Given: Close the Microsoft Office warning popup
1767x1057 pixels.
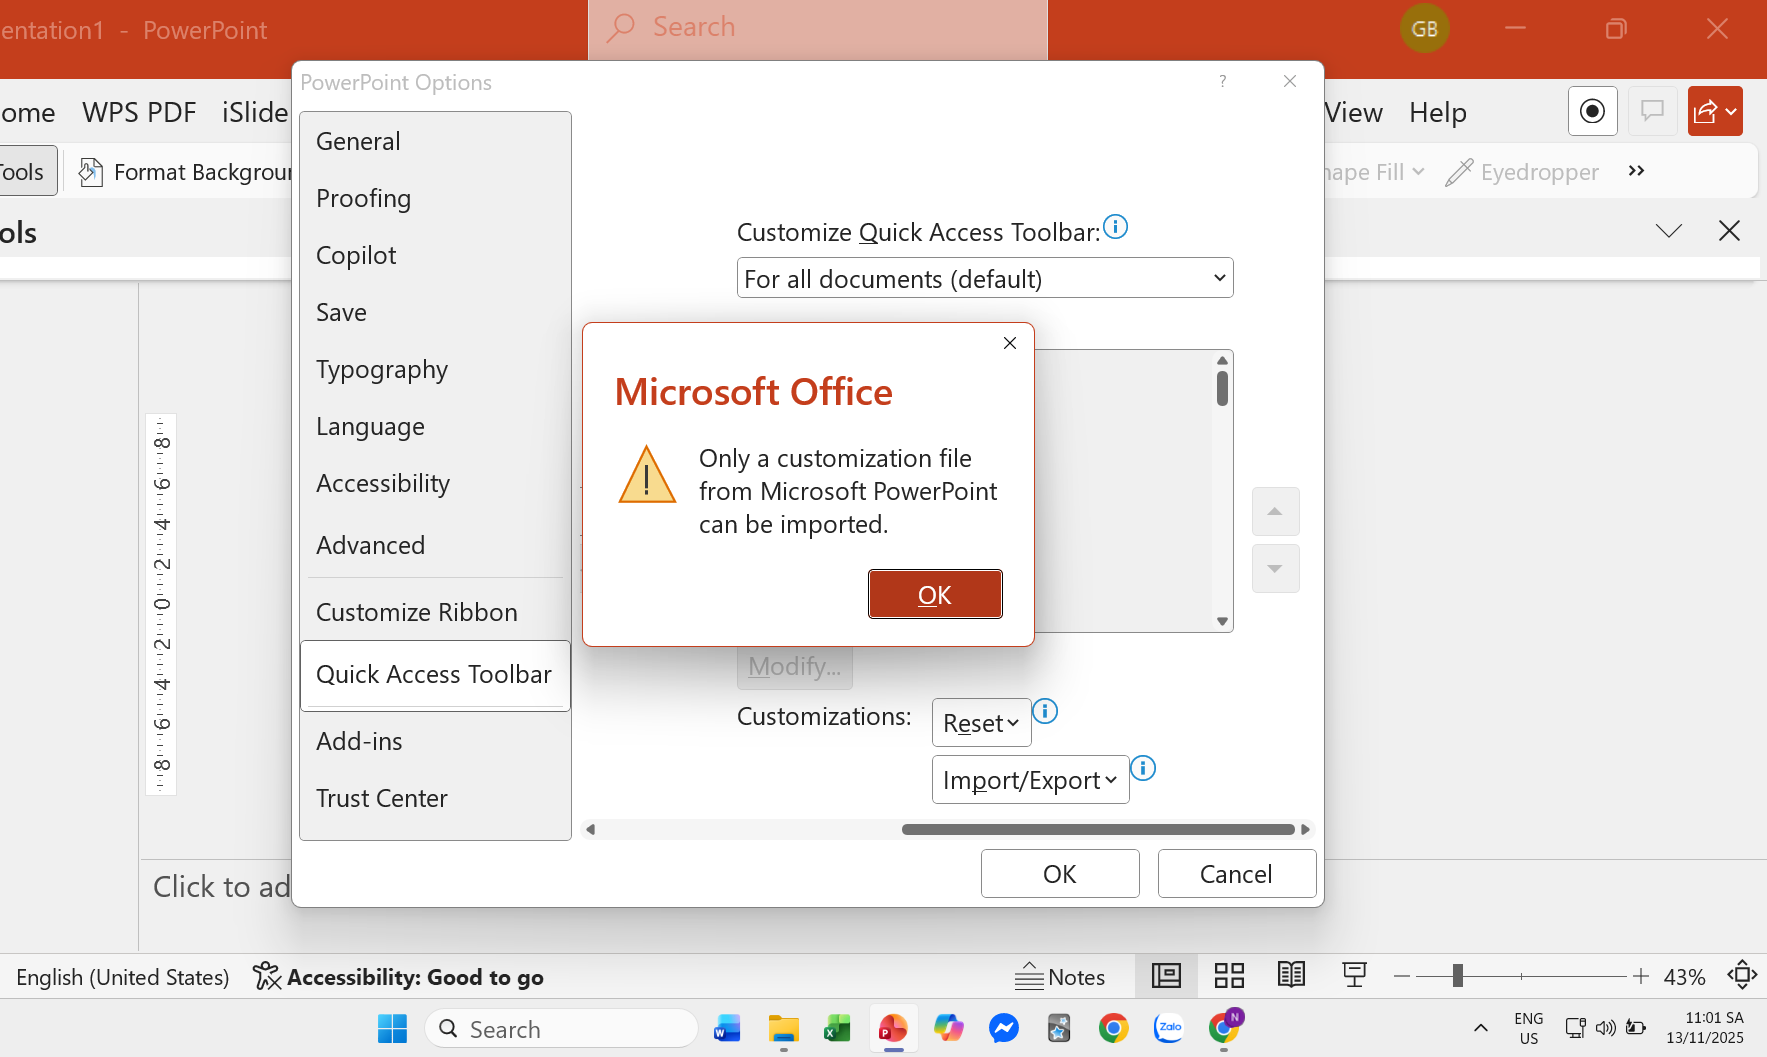Looking at the screenshot, I should pos(1010,343).
